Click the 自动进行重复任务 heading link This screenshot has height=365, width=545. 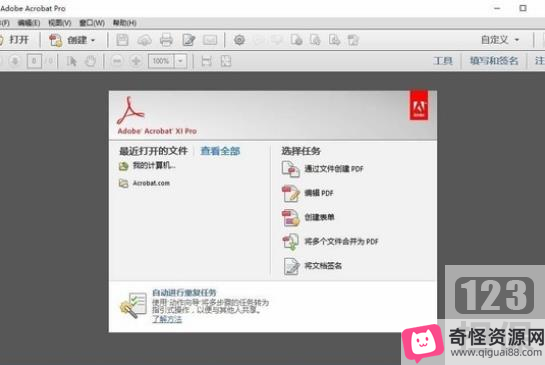(x=184, y=293)
